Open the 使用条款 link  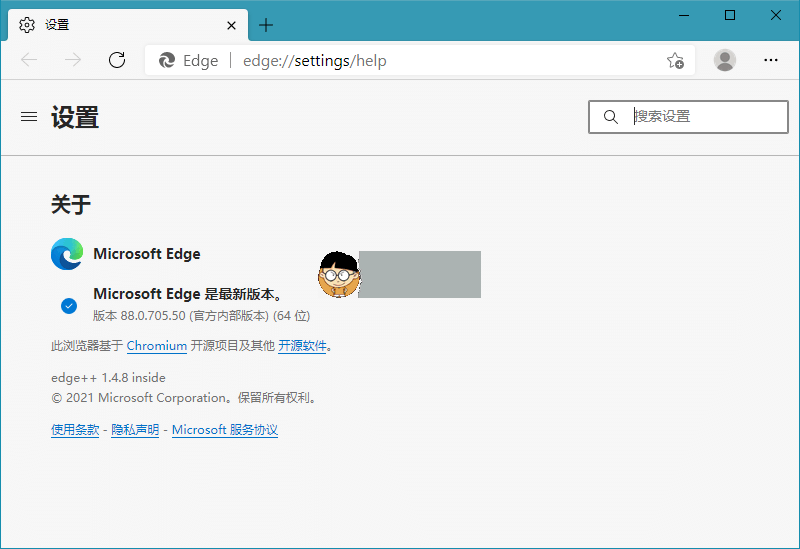75,430
